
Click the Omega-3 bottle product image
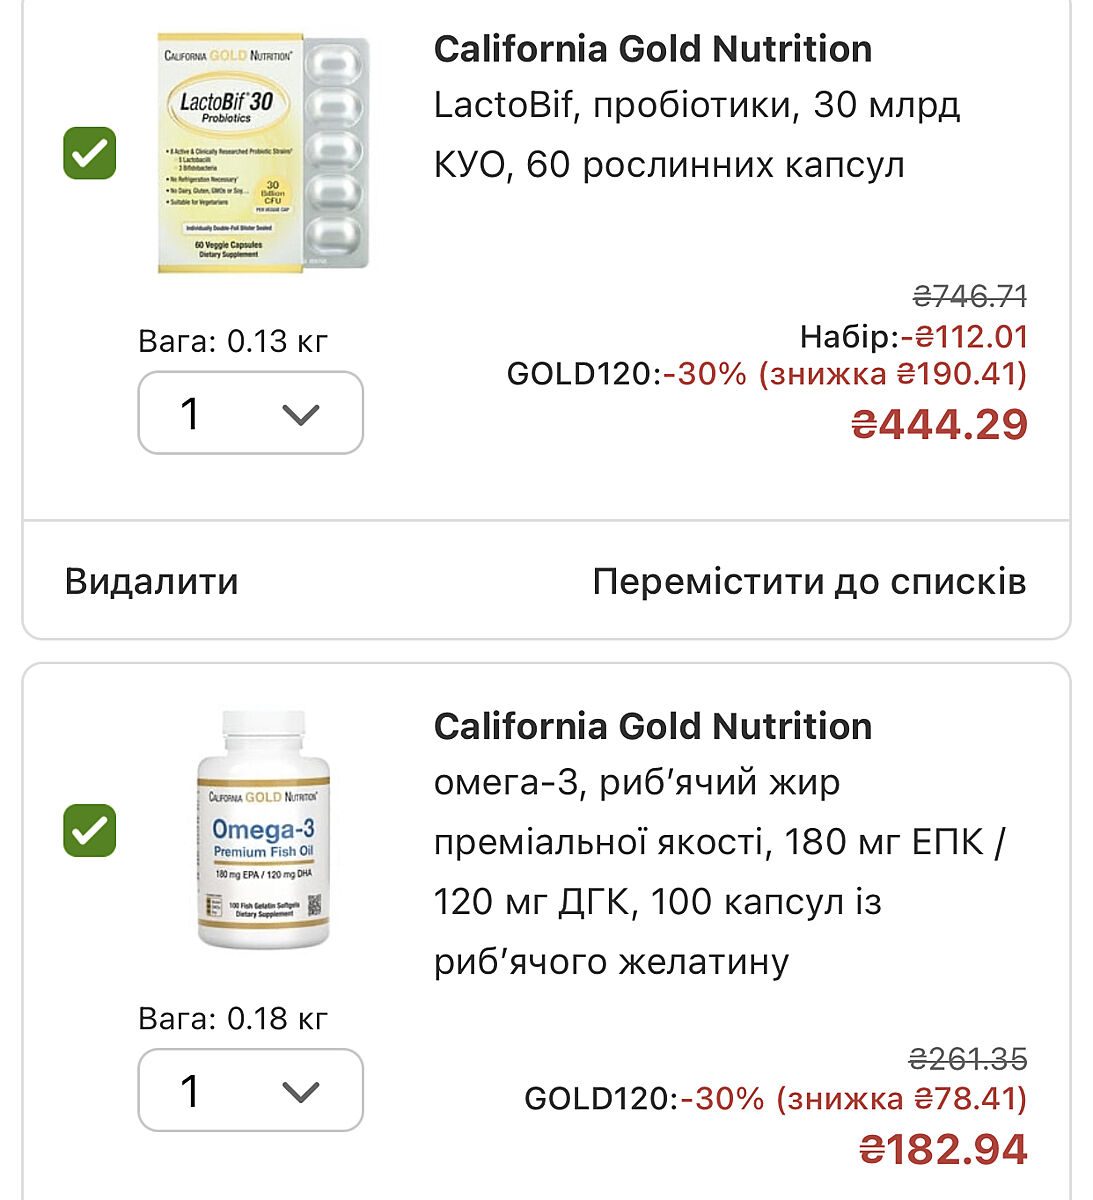point(263,830)
